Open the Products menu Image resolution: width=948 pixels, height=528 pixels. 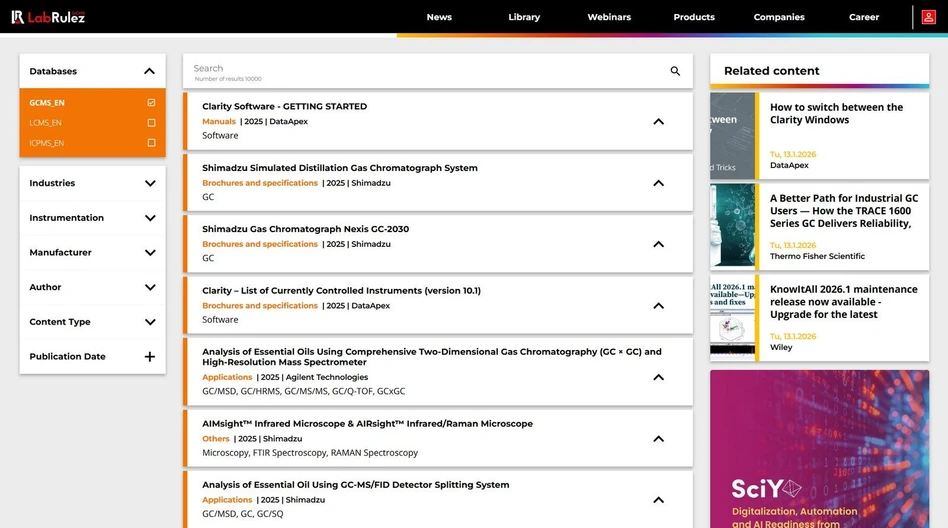(694, 17)
